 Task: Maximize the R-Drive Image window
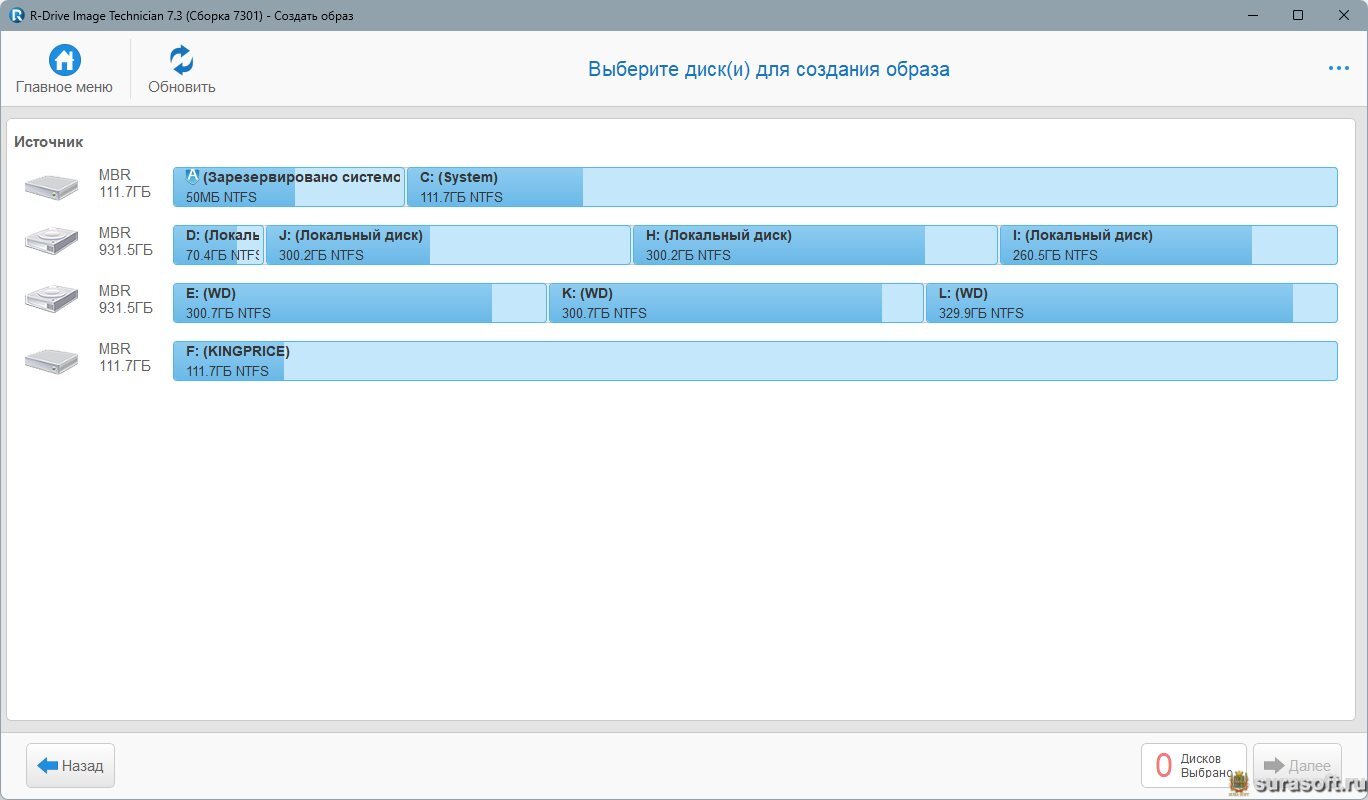(1298, 15)
